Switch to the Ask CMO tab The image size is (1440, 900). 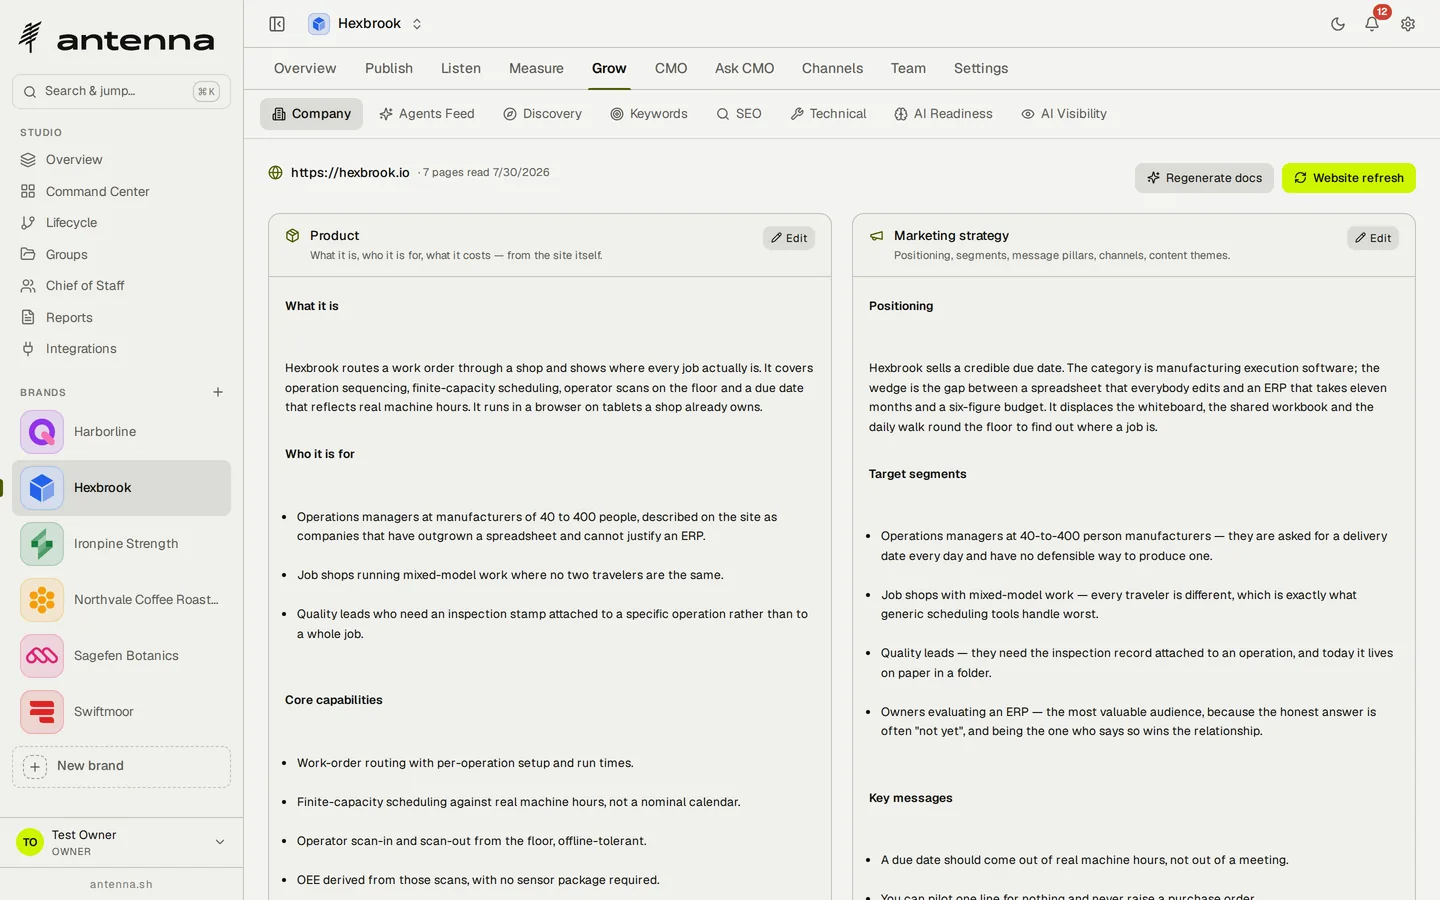point(744,68)
